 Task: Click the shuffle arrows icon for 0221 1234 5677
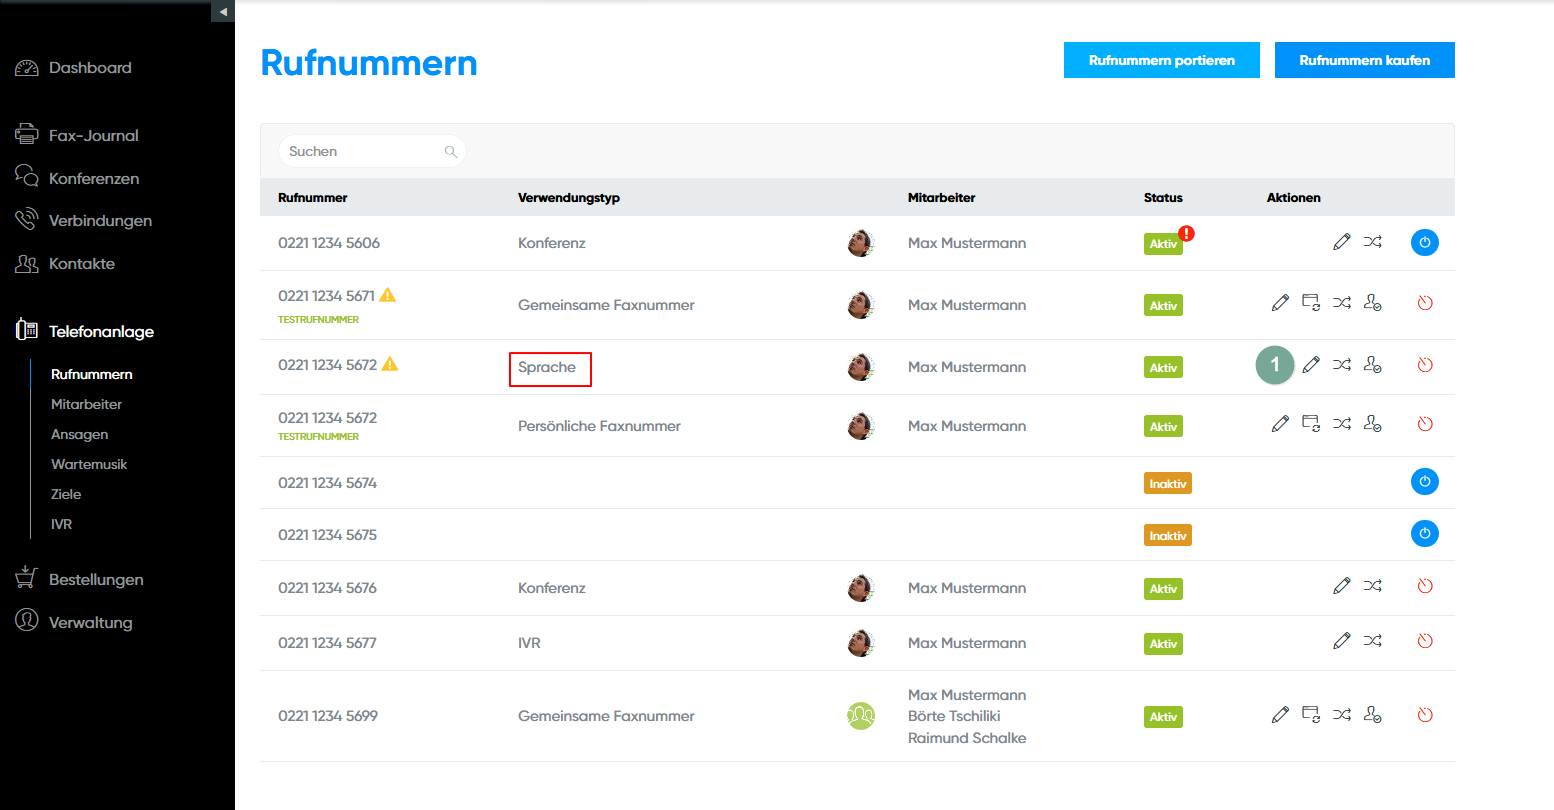[1372, 641]
